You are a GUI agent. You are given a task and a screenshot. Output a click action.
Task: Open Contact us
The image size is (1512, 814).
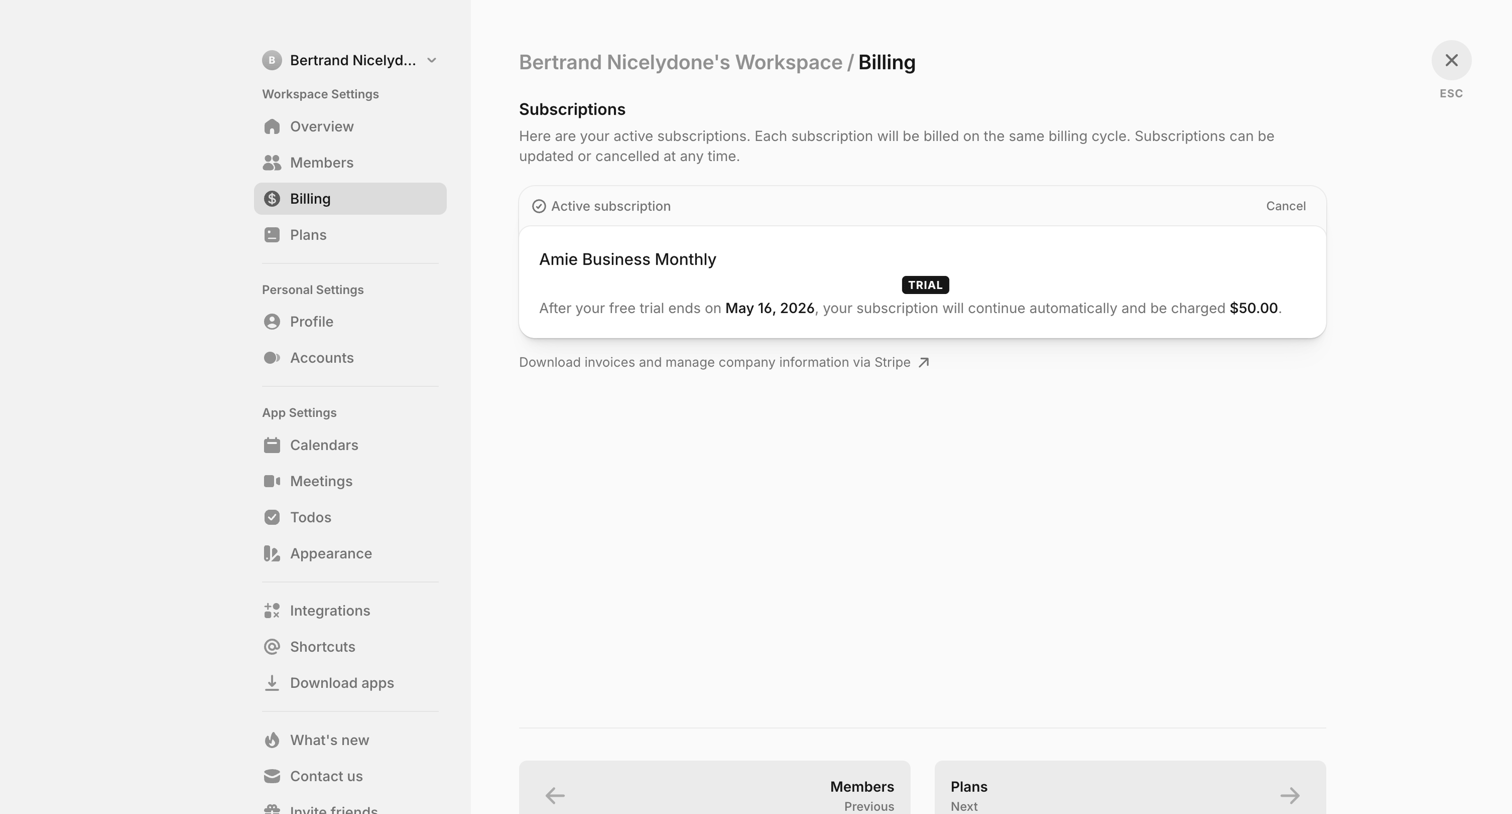350,776
